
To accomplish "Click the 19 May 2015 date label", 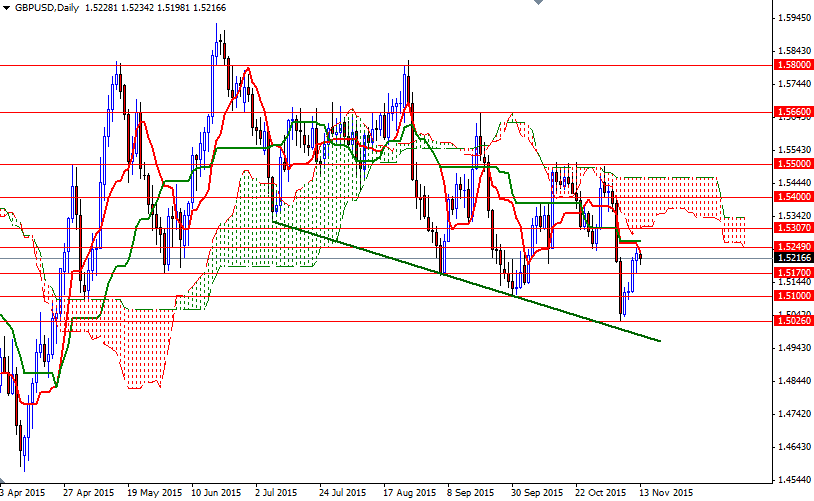I will tap(154, 493).
